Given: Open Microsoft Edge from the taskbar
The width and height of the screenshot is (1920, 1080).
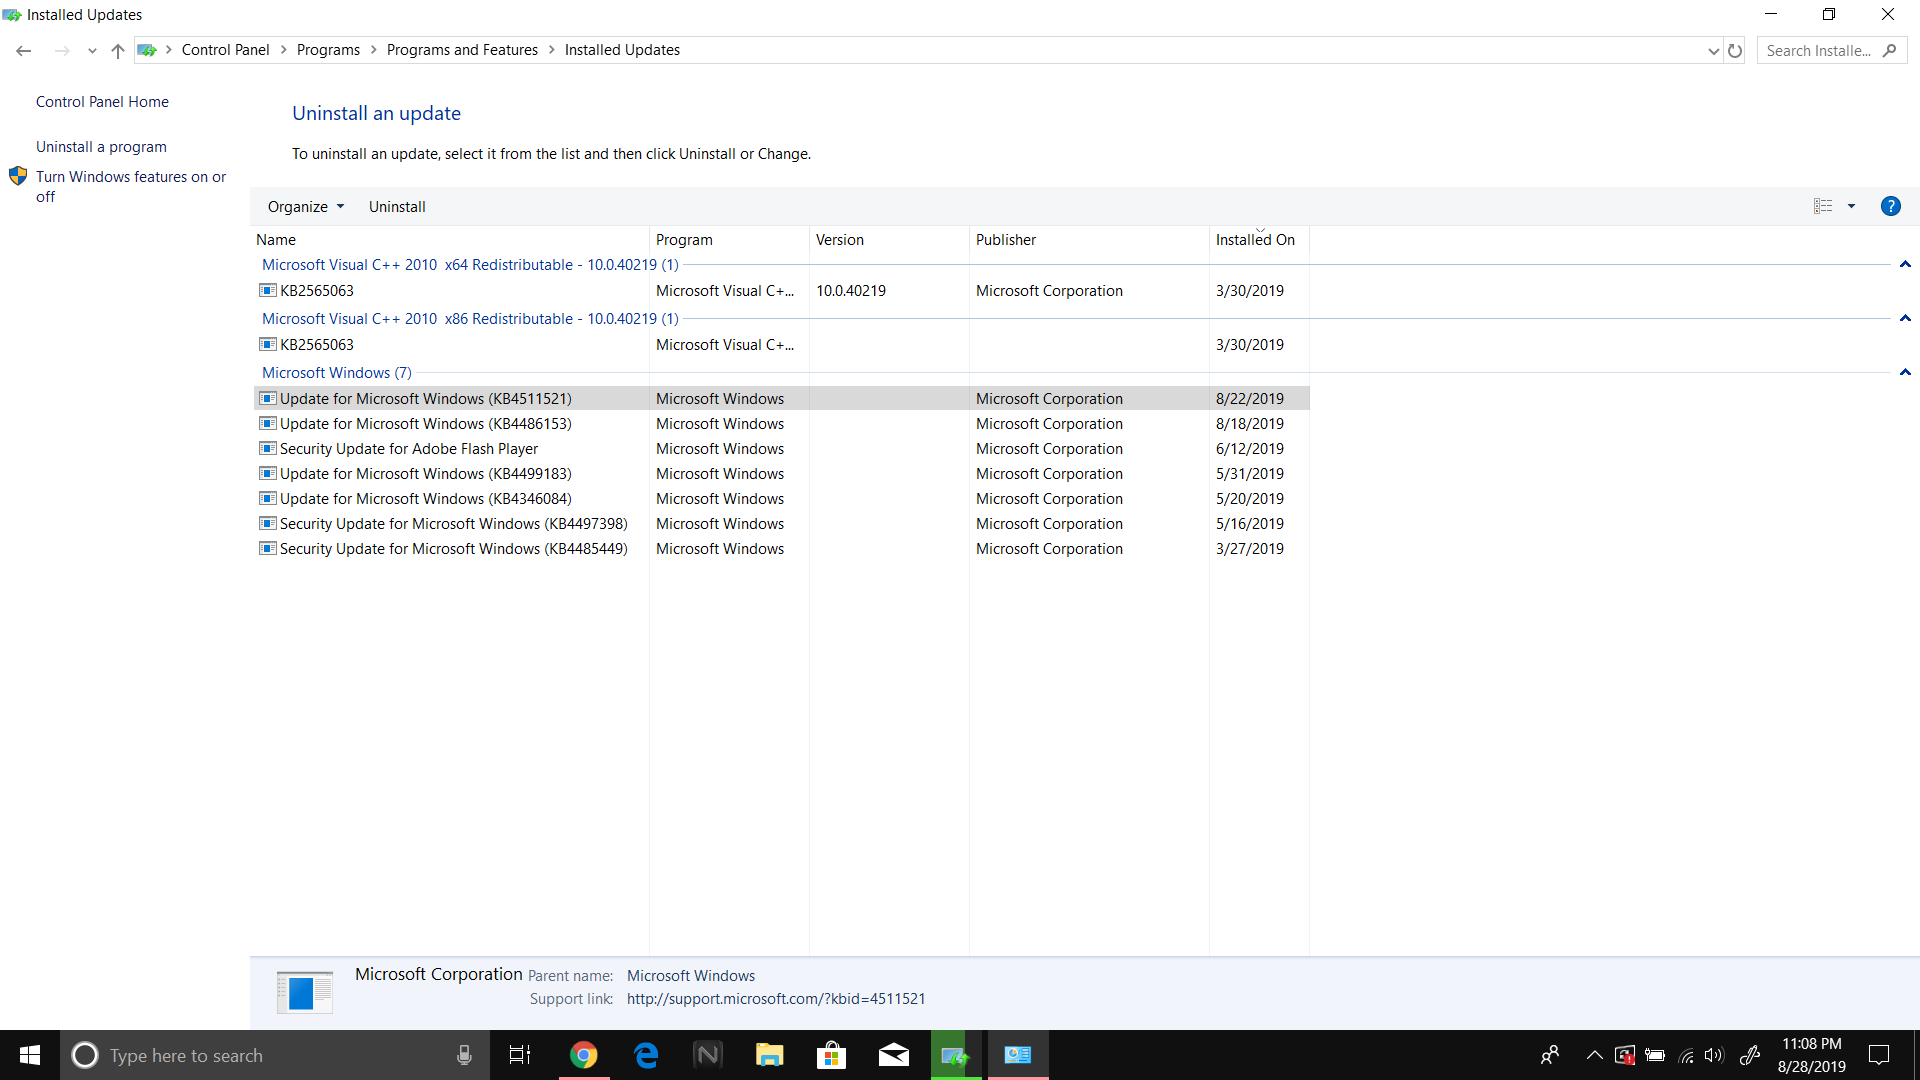Looking at the screenshot, I should (x=646, y=1055).
